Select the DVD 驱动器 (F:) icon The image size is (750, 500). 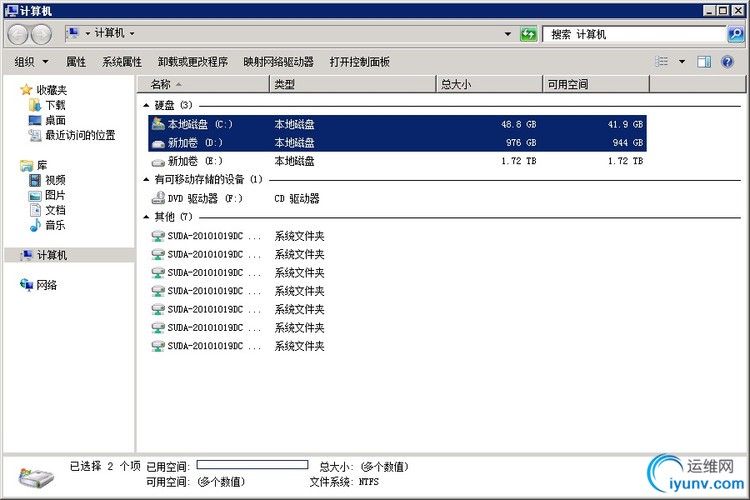tap(158, 198)
